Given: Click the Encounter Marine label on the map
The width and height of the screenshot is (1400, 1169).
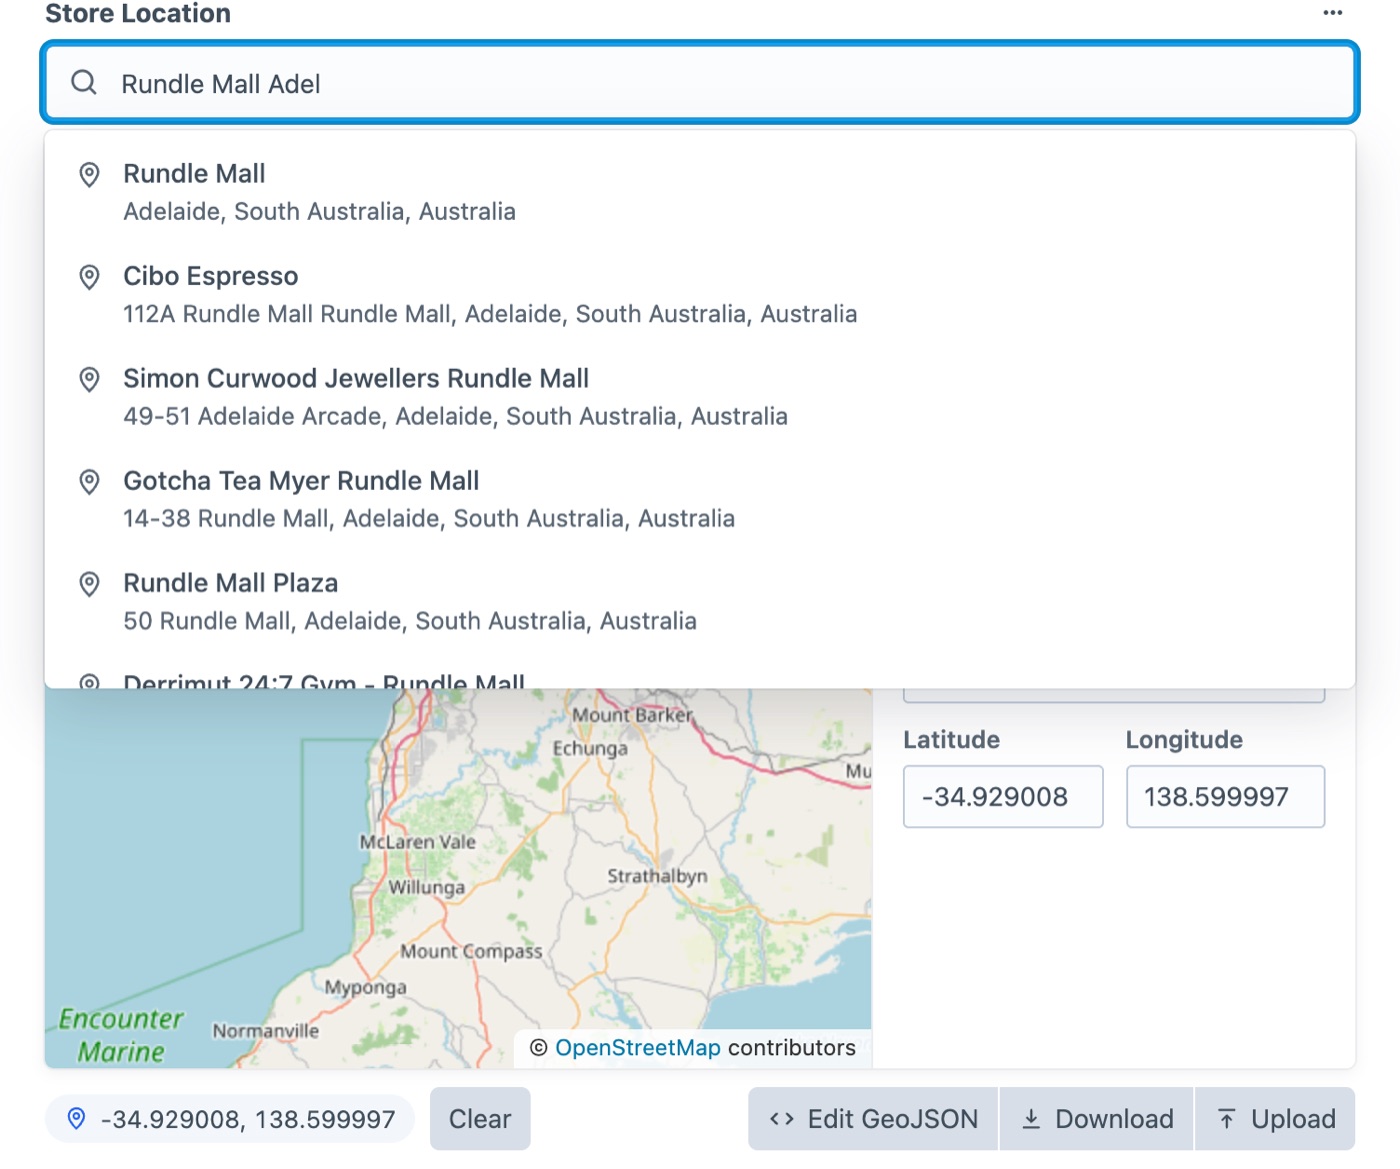Looking at the screenshot, I should click(x=121, y=1035).
